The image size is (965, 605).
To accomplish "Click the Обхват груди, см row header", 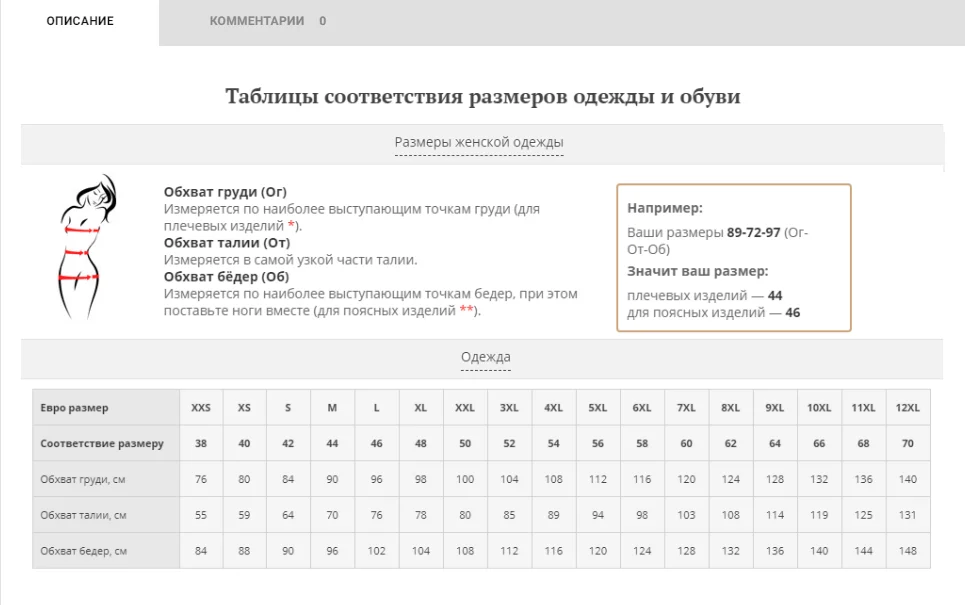I will (106, 479).
